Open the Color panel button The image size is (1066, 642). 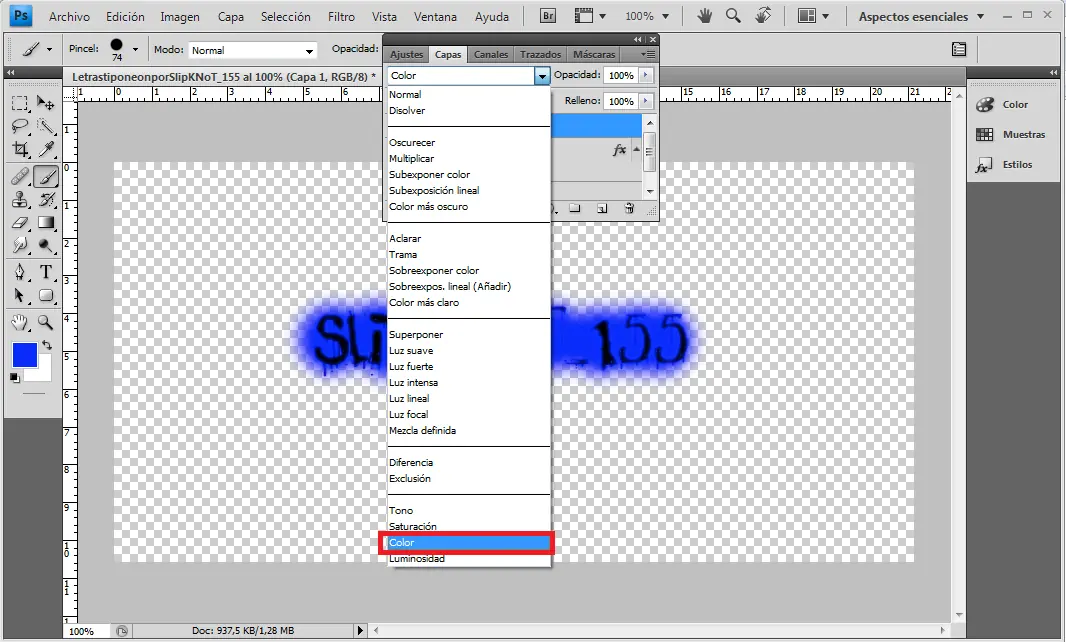(1002, 105)
